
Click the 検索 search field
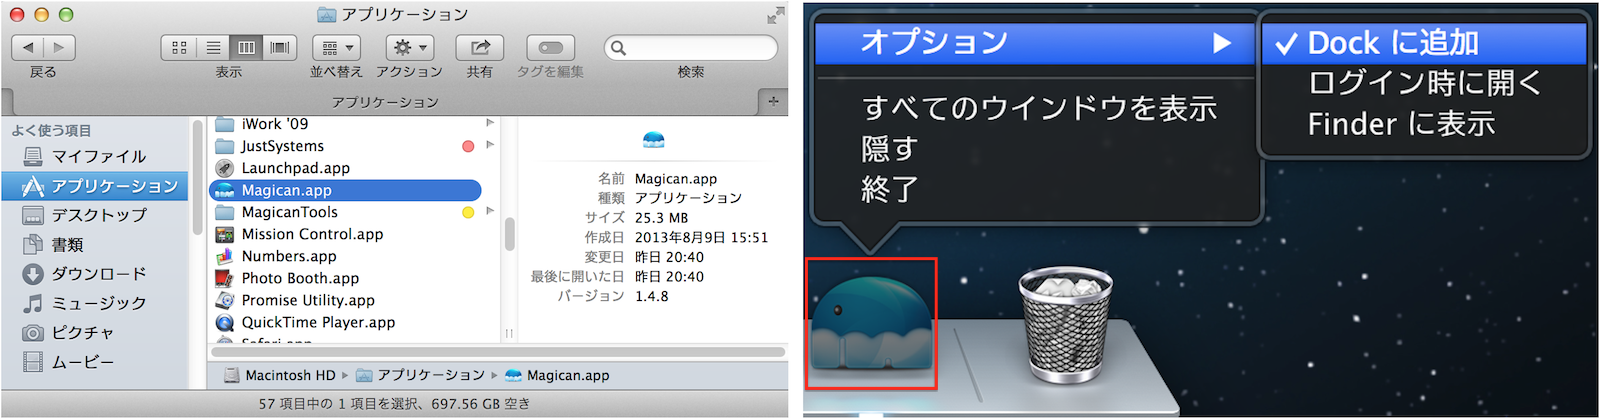pyautogui.click(x=690, y=47)
